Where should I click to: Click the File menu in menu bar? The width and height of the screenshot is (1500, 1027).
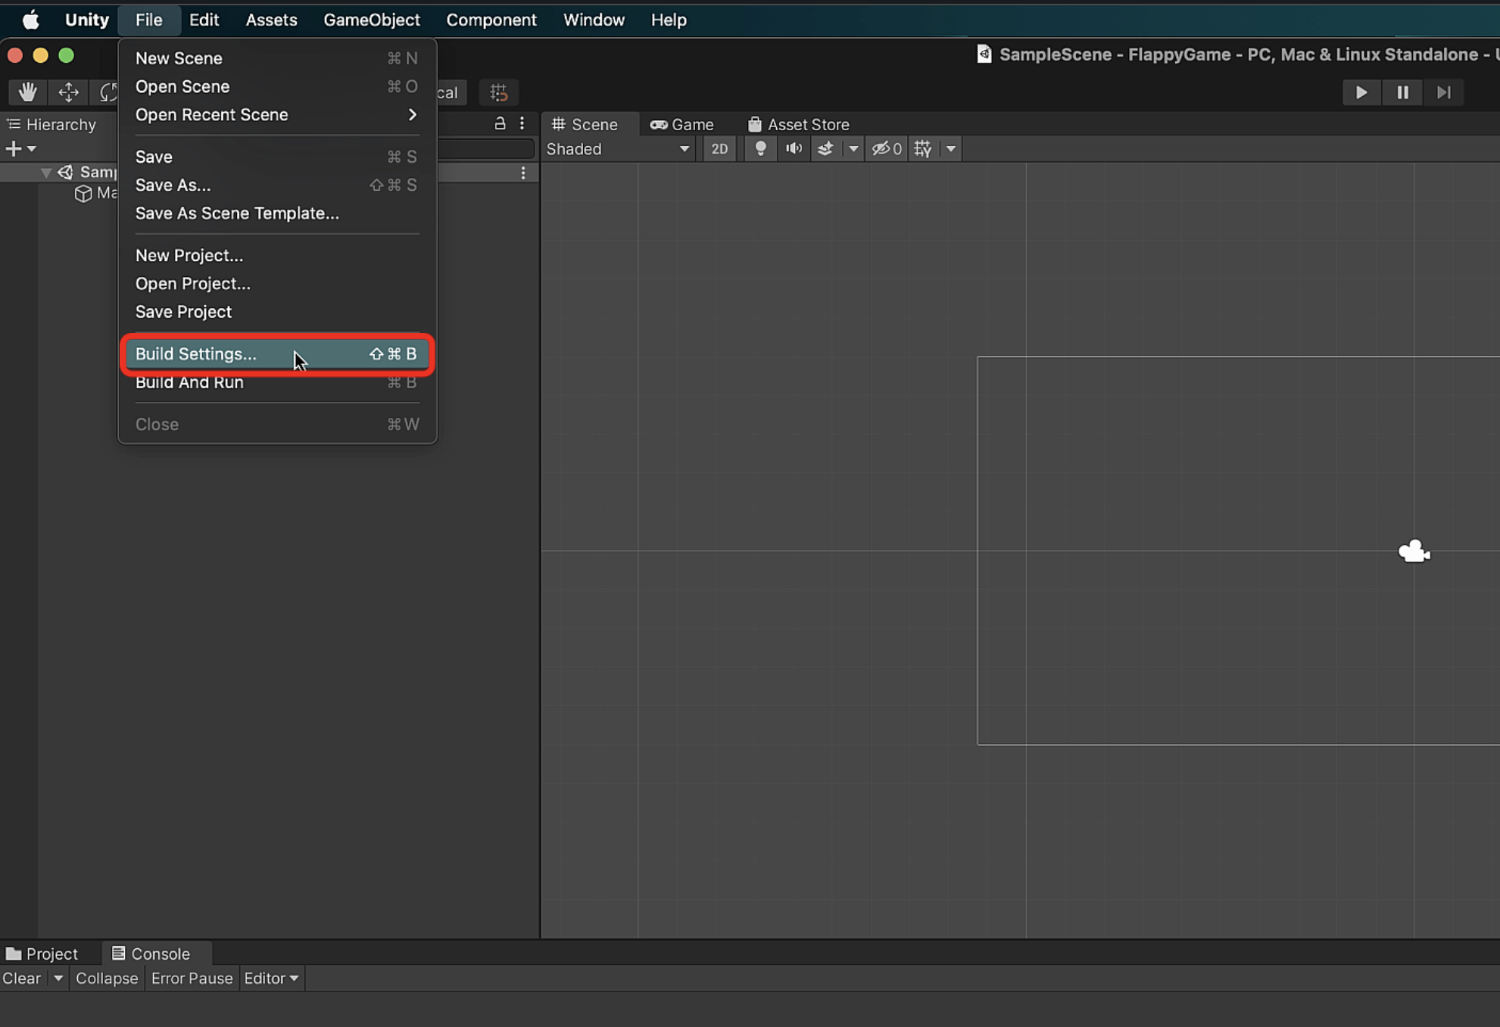coord(149,20)
